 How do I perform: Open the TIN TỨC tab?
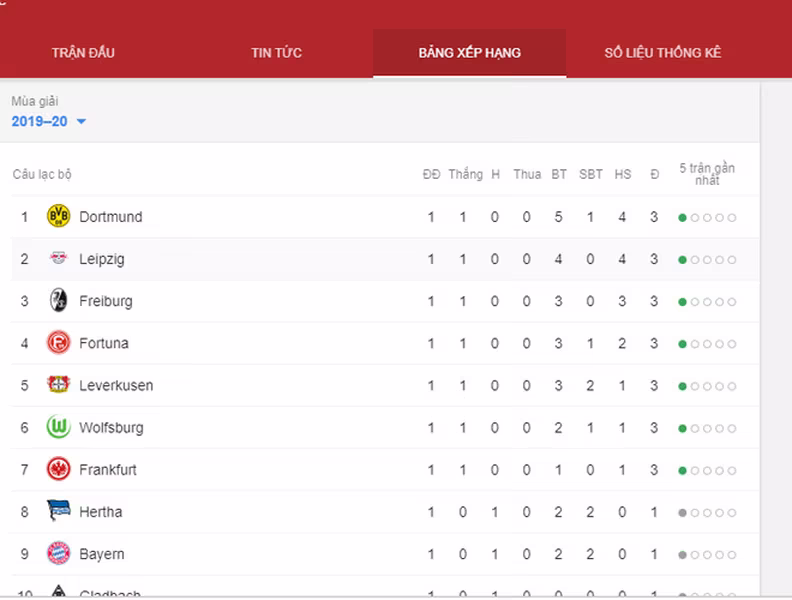click(276, 52)
